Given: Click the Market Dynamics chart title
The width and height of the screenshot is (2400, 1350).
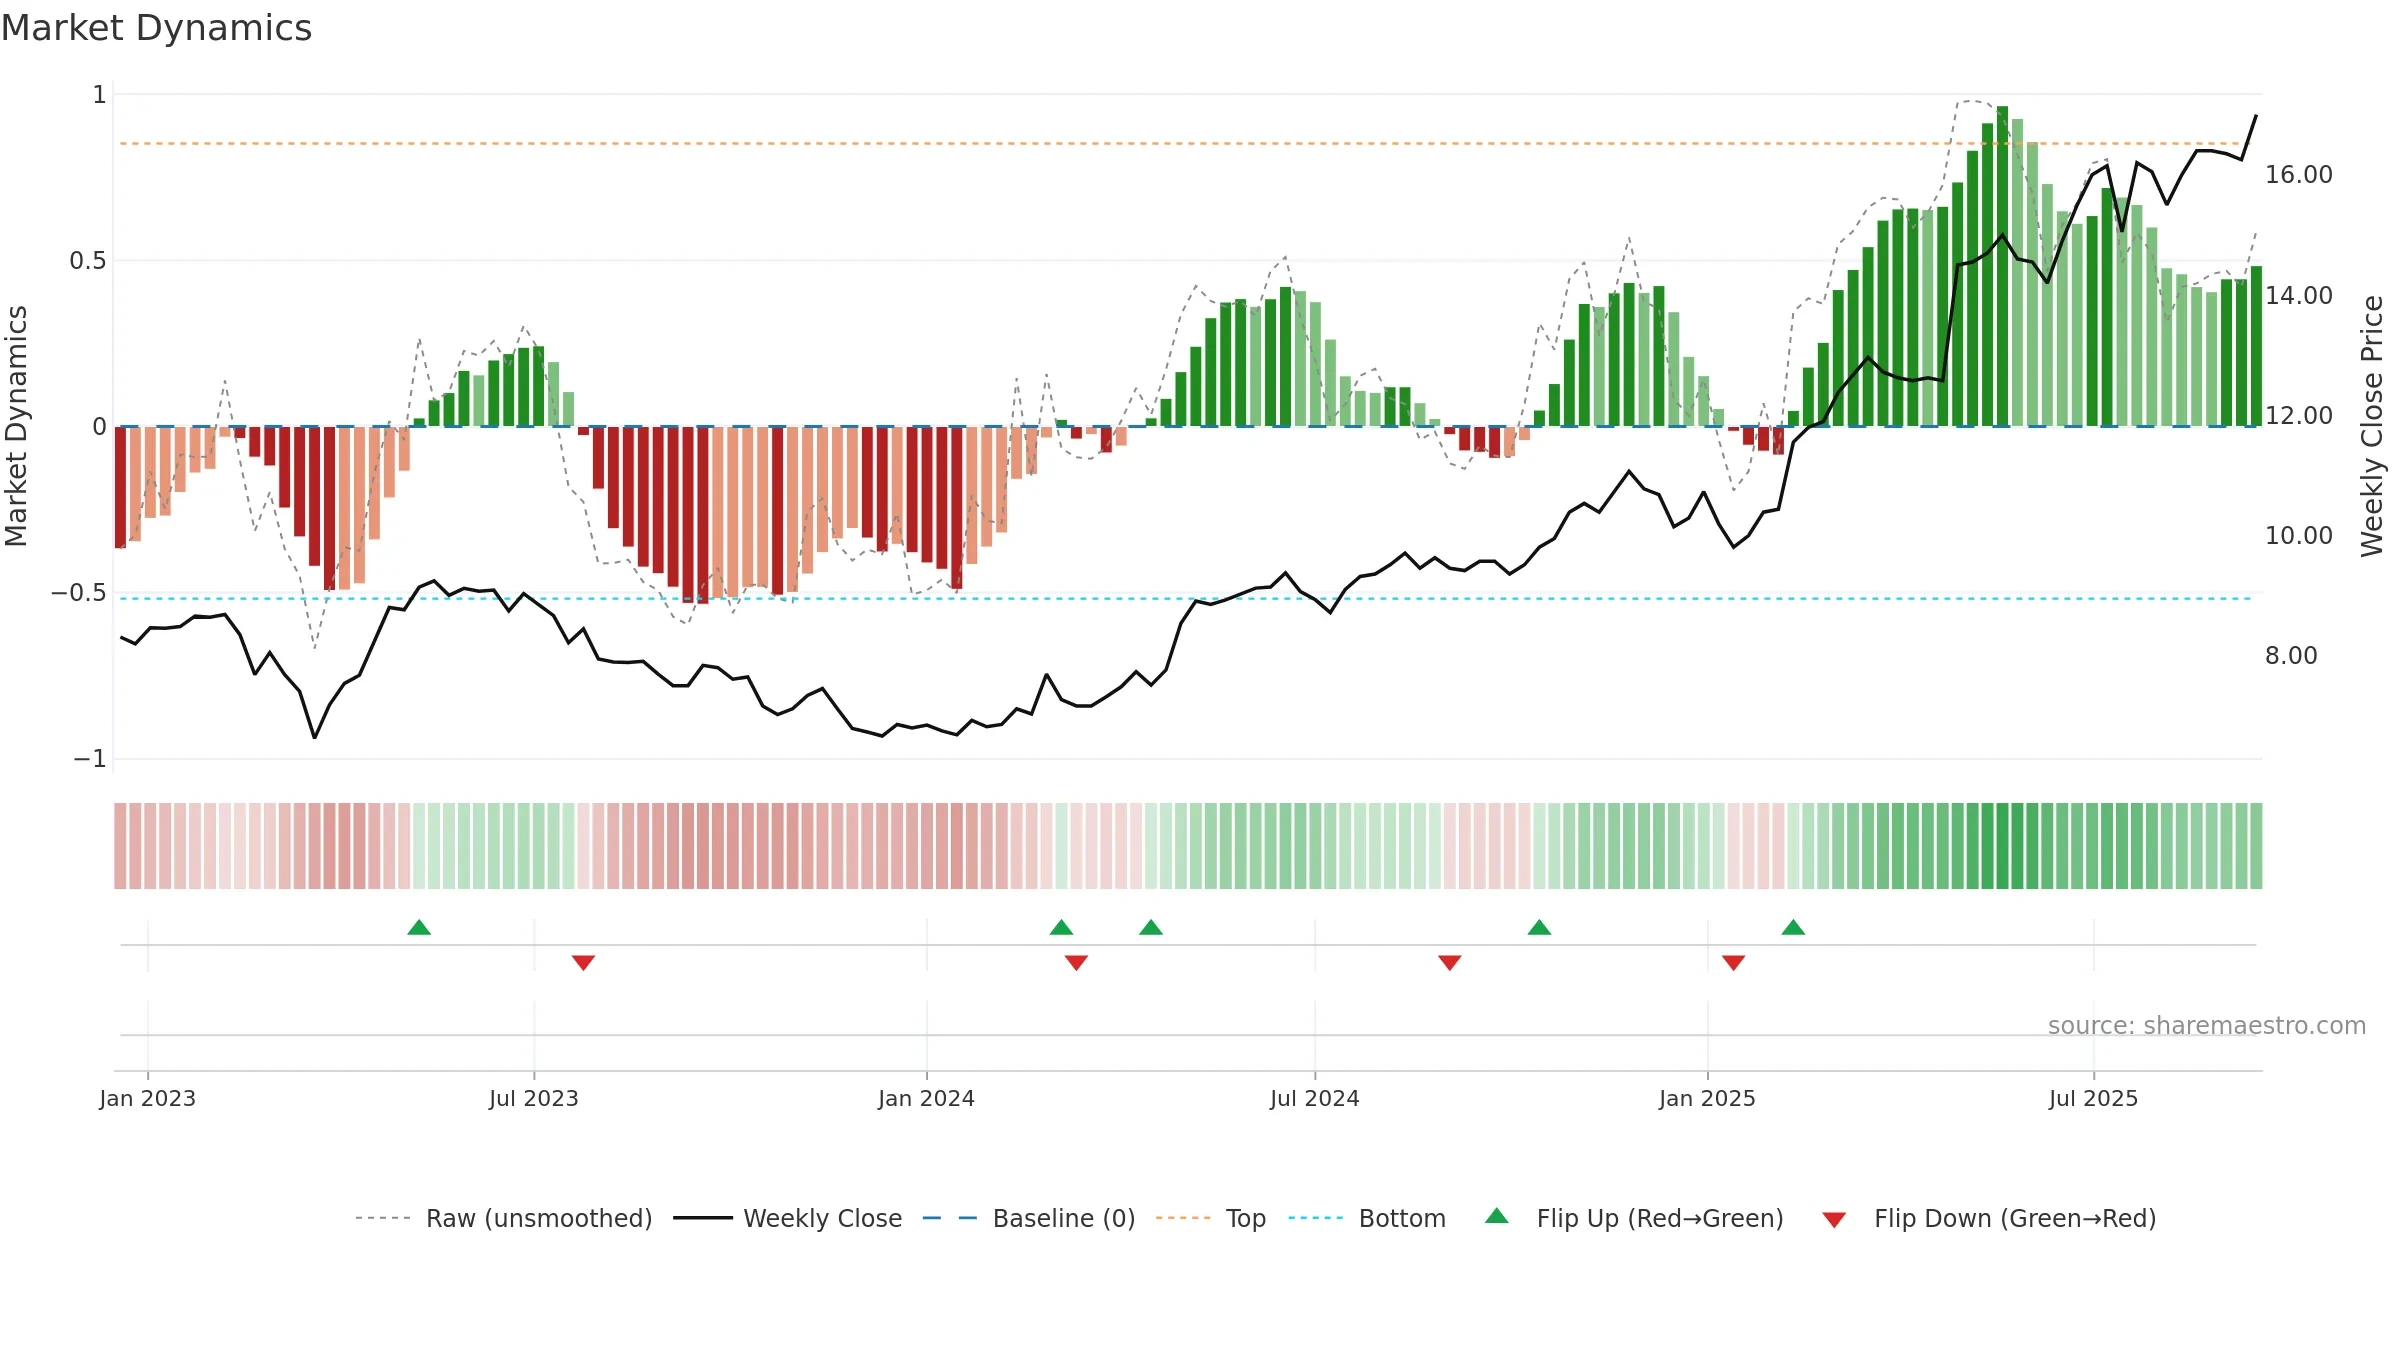Looking at the screenshot, I should pyautogui.click(x=156, y=28).
